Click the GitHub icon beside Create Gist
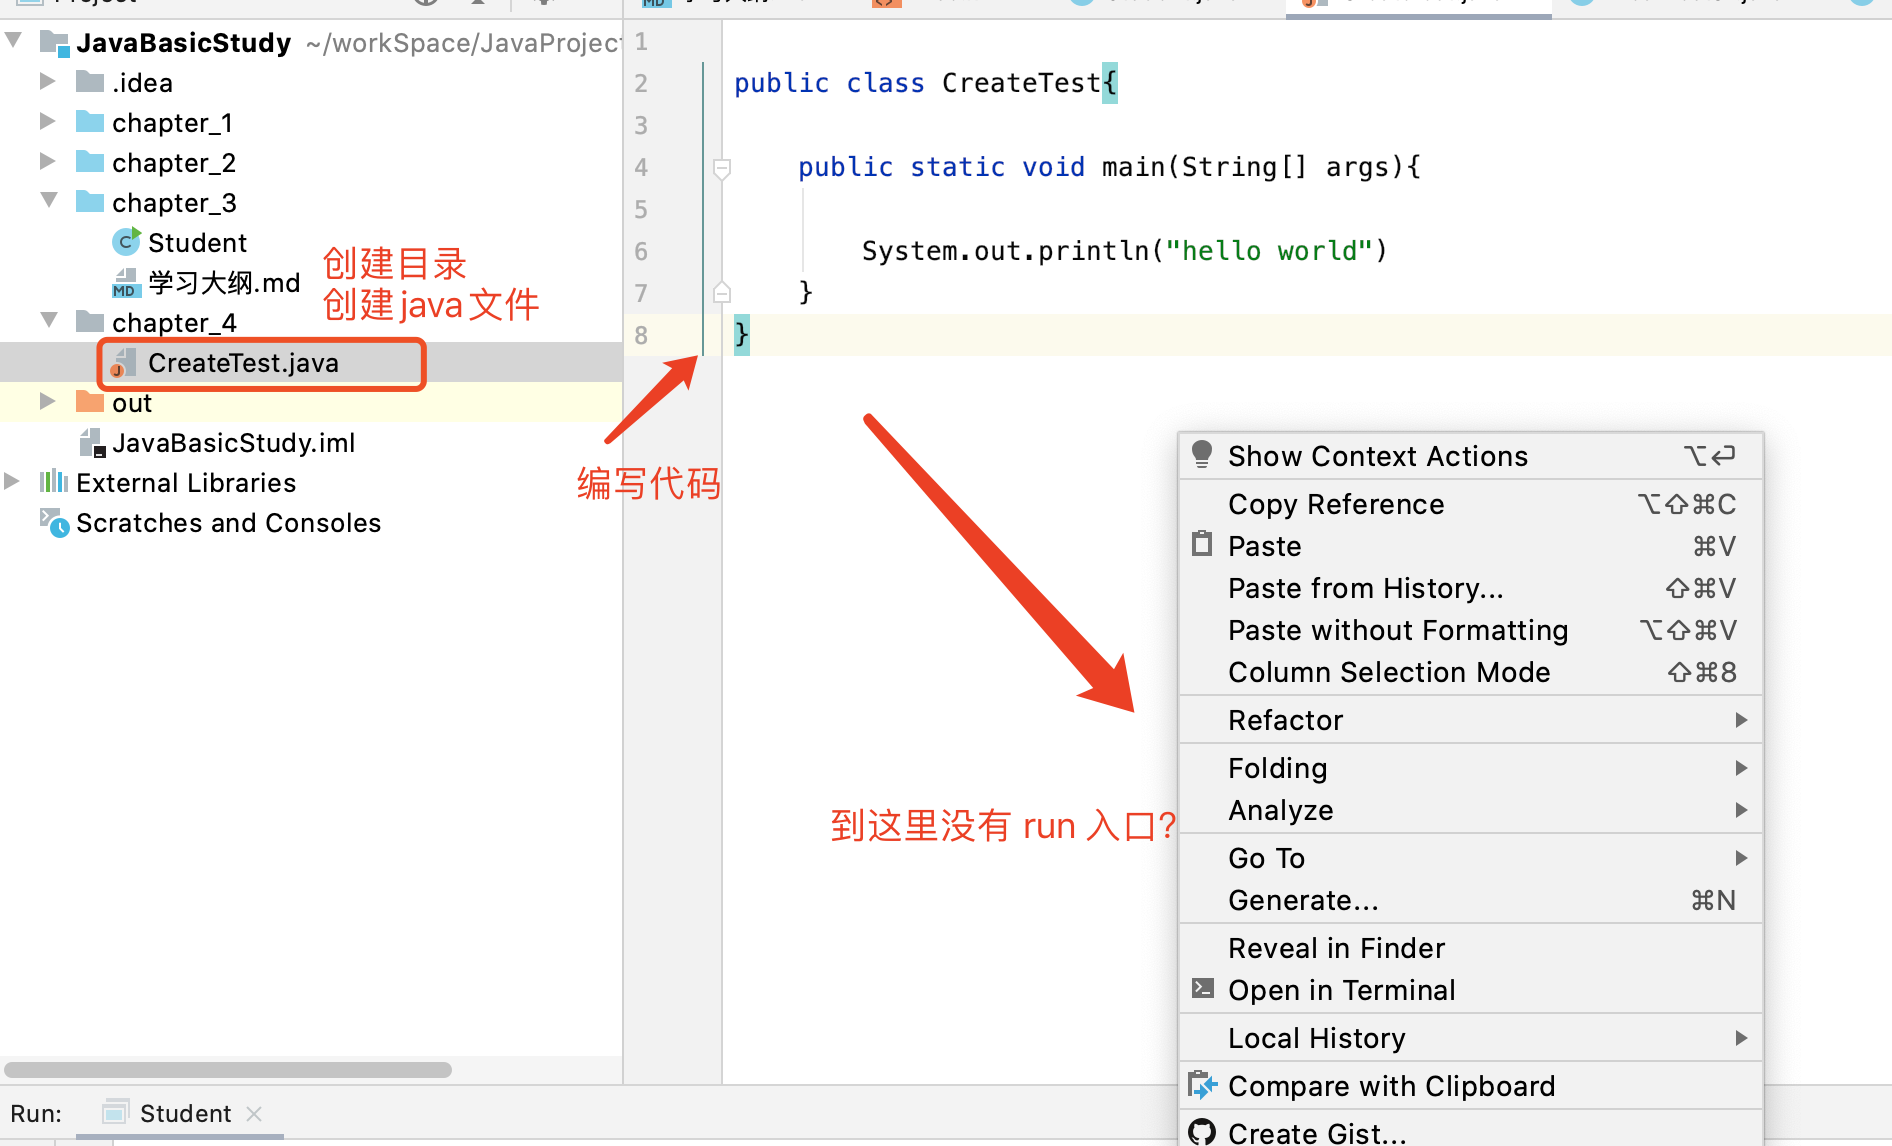This screenshot has width=1892, height=1146. (1202, 1133)
